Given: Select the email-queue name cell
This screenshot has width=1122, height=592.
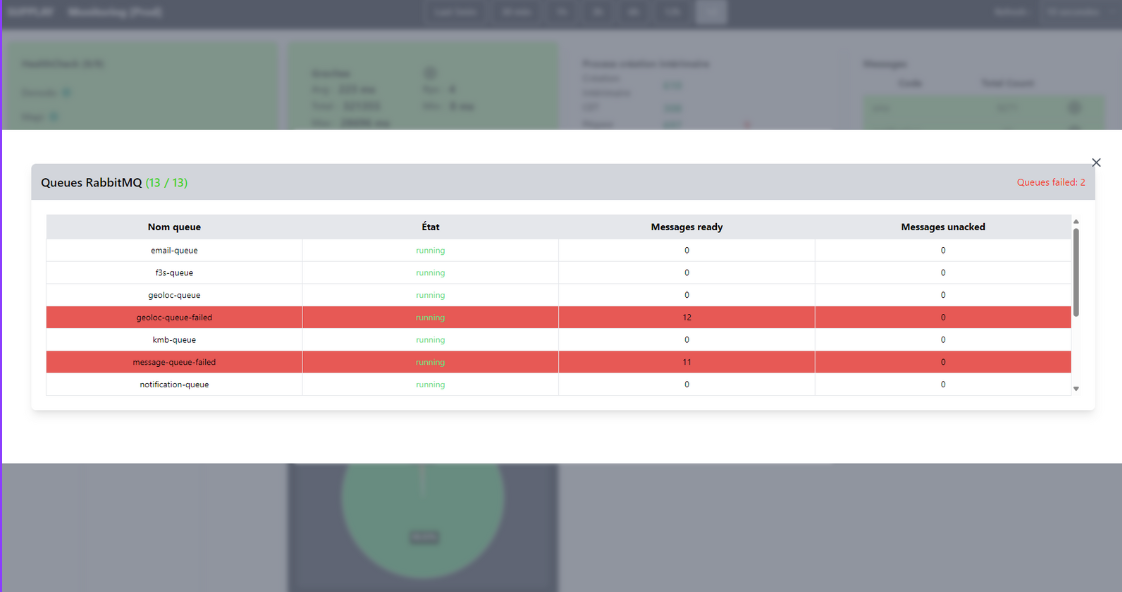Looking at the screenshot, I should [x=174, y=251].
